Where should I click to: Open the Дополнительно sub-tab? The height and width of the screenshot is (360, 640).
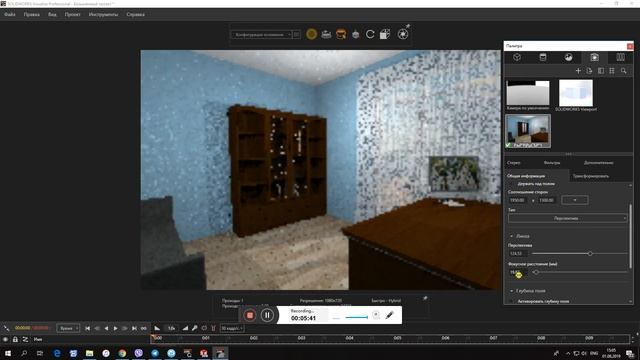[598, 163]
